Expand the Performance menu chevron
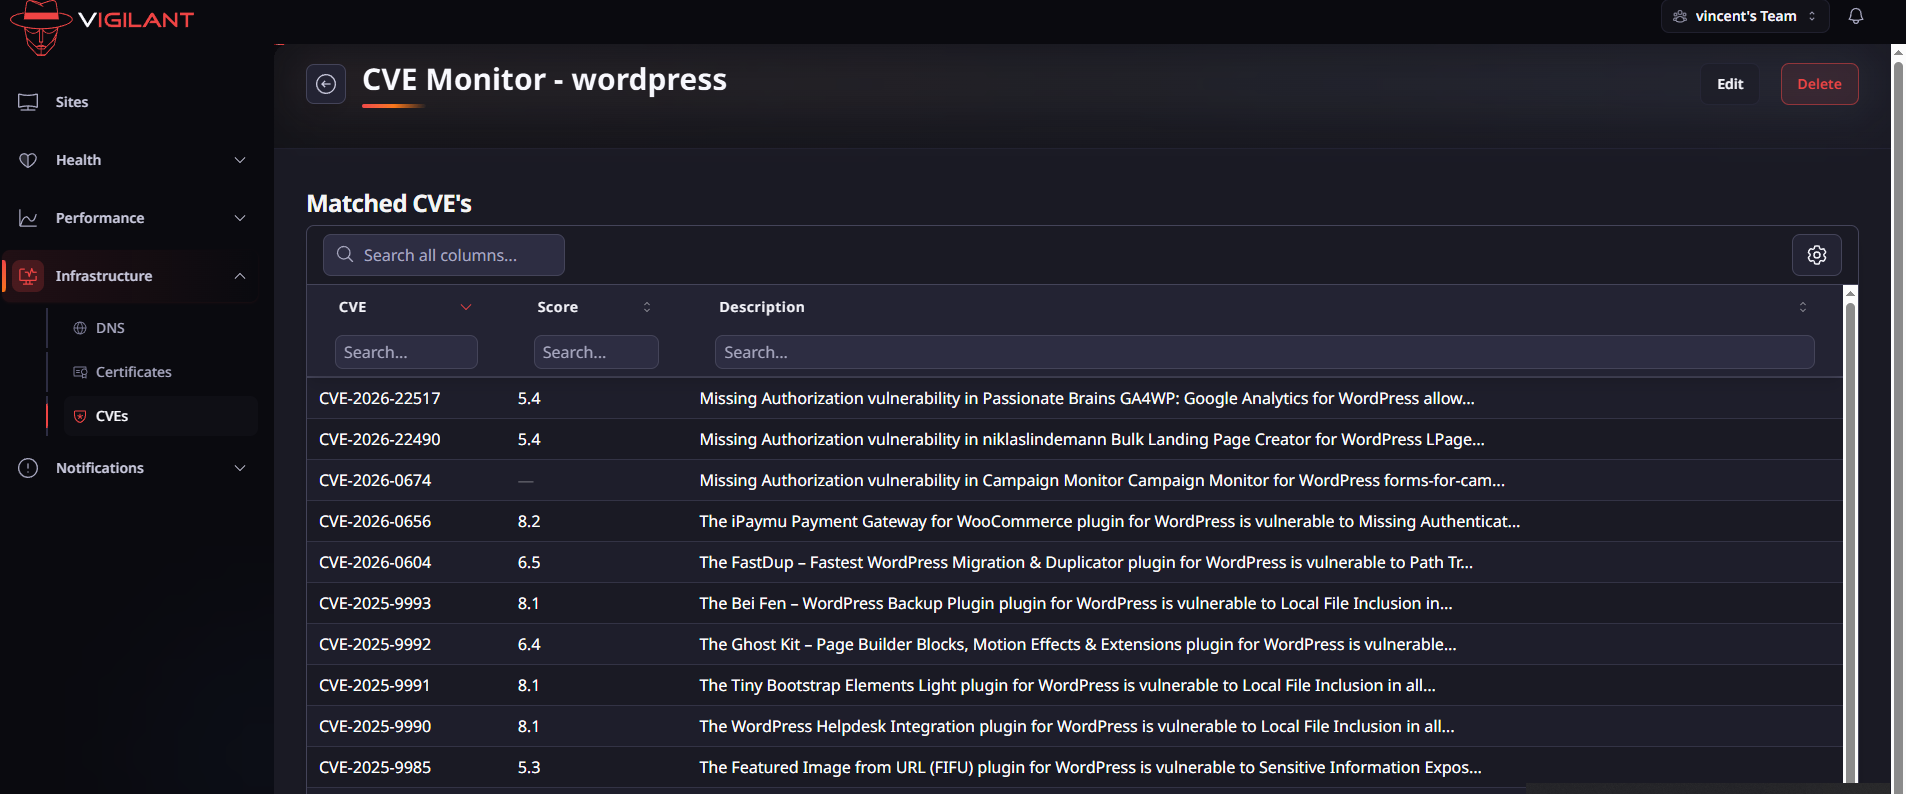The height and width of the screenshot is (794, 1906). click(240, 218)
